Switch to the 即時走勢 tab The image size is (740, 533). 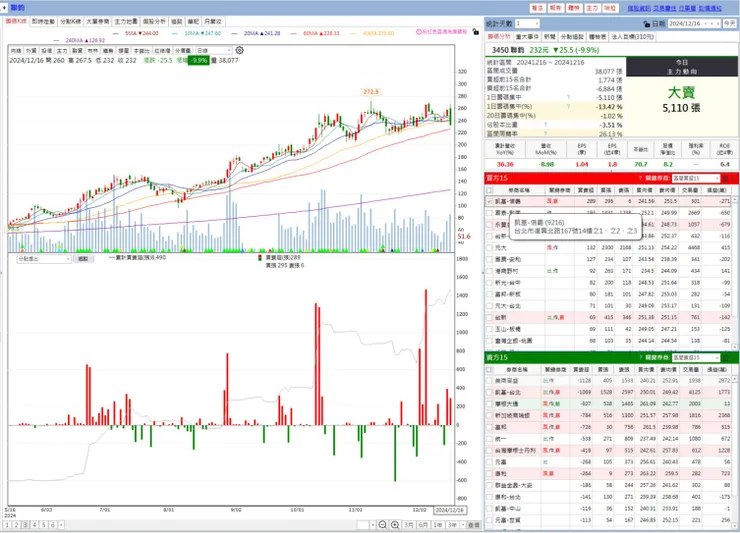43,21
